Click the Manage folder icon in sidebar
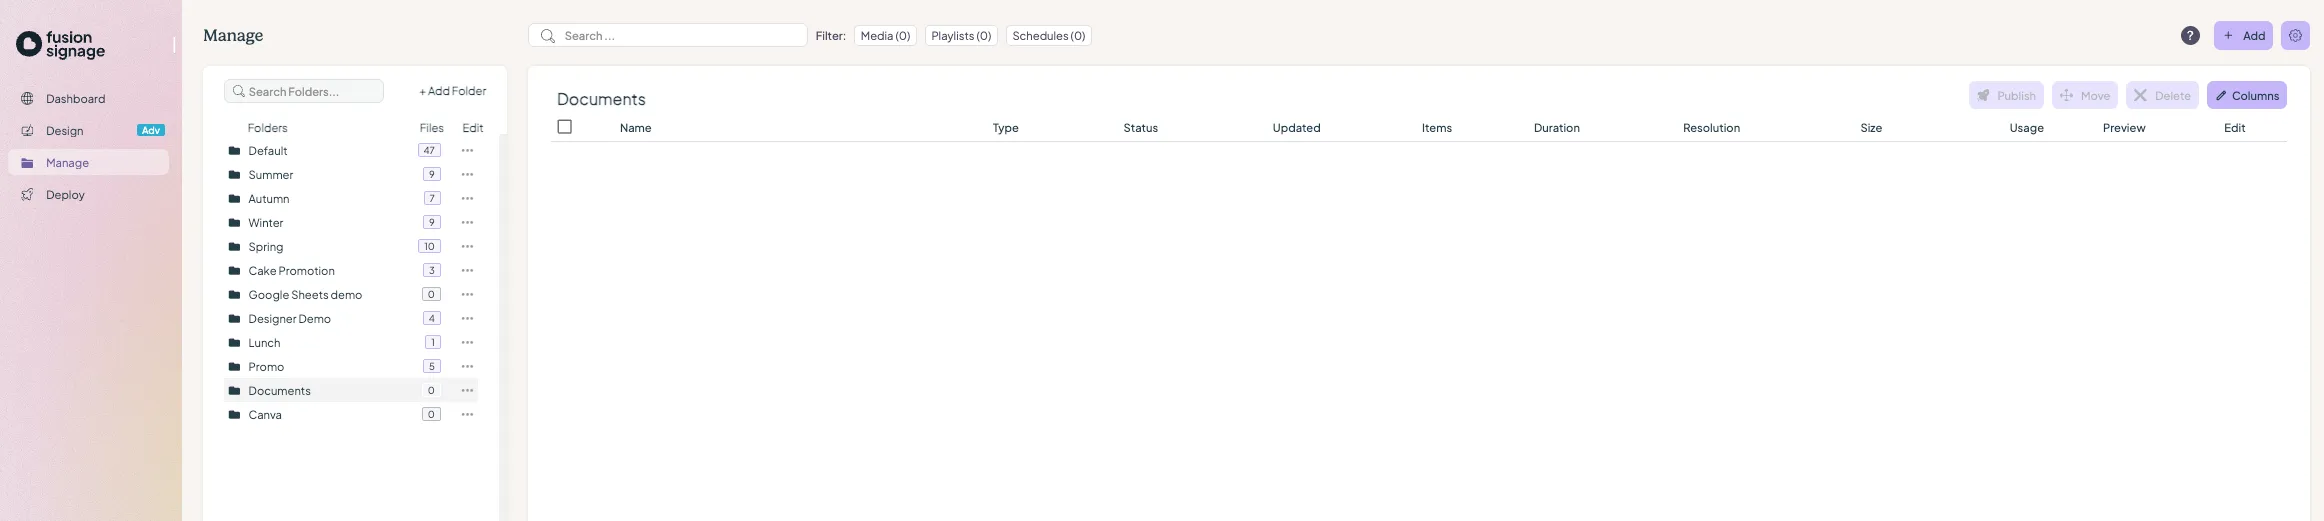The height and width of the screenshot is (521, 2324). 27,163
